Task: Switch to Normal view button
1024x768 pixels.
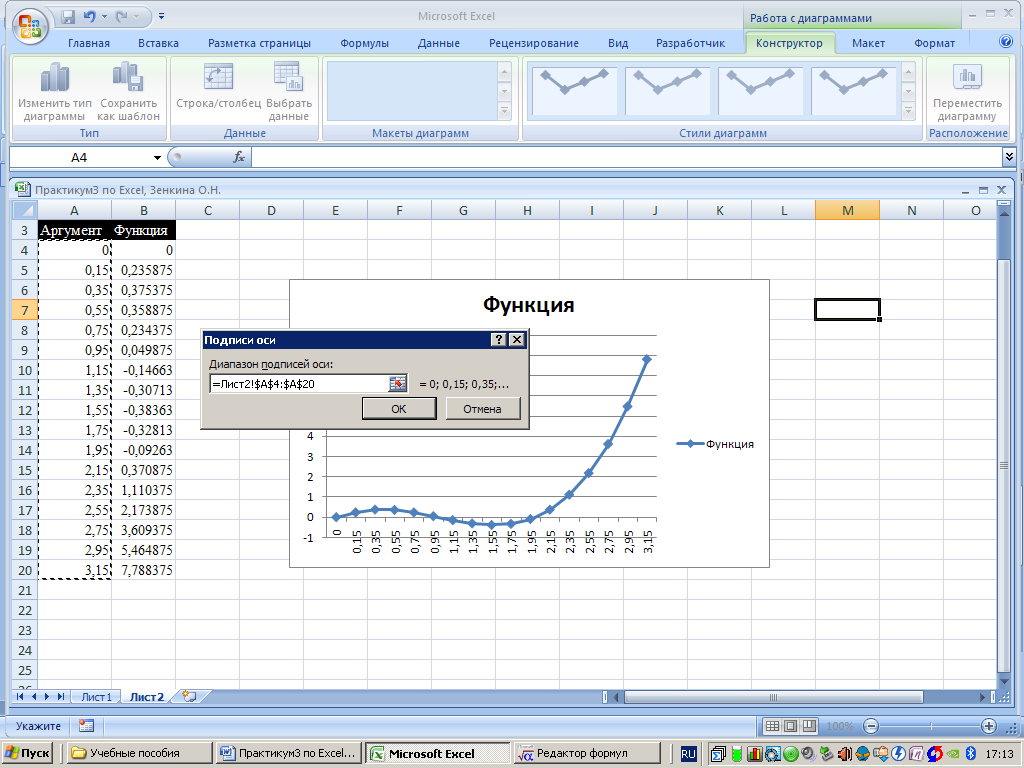Action: pyautogui.click(x=772, y=726)
